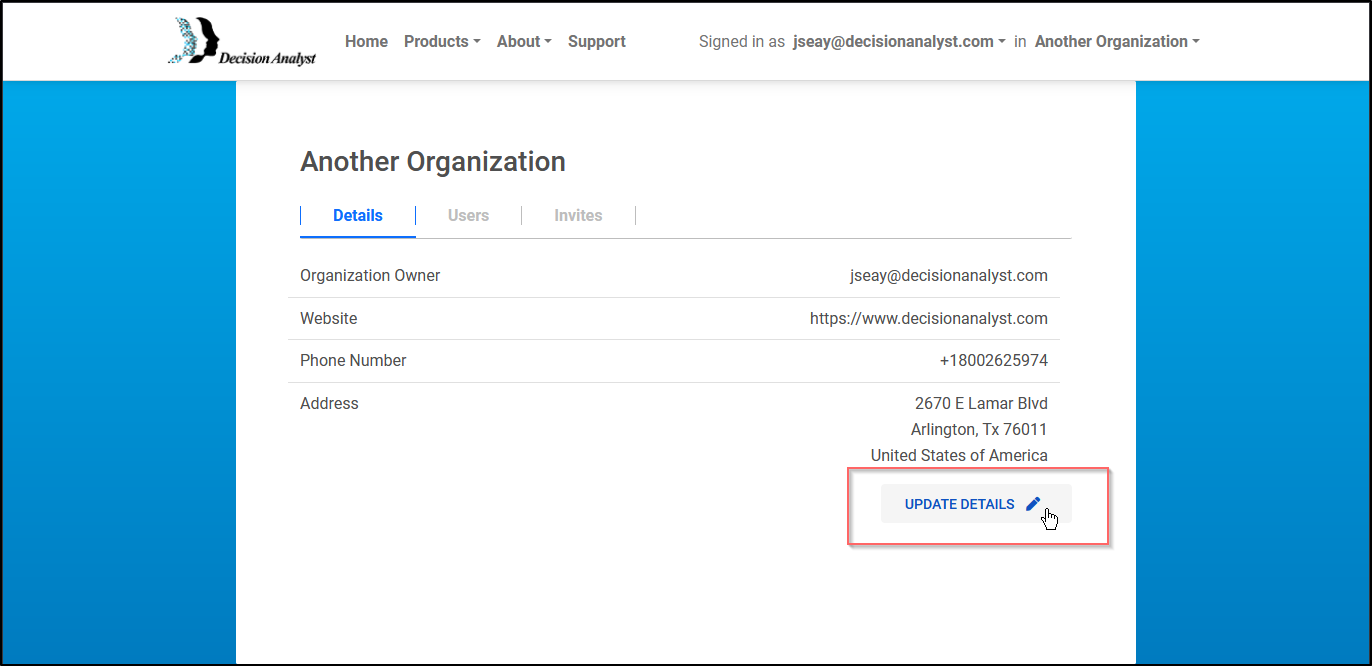This screenshot has height=666, width=1372.
Task: Click the Another Organization page heading
Action: point(432,161)
